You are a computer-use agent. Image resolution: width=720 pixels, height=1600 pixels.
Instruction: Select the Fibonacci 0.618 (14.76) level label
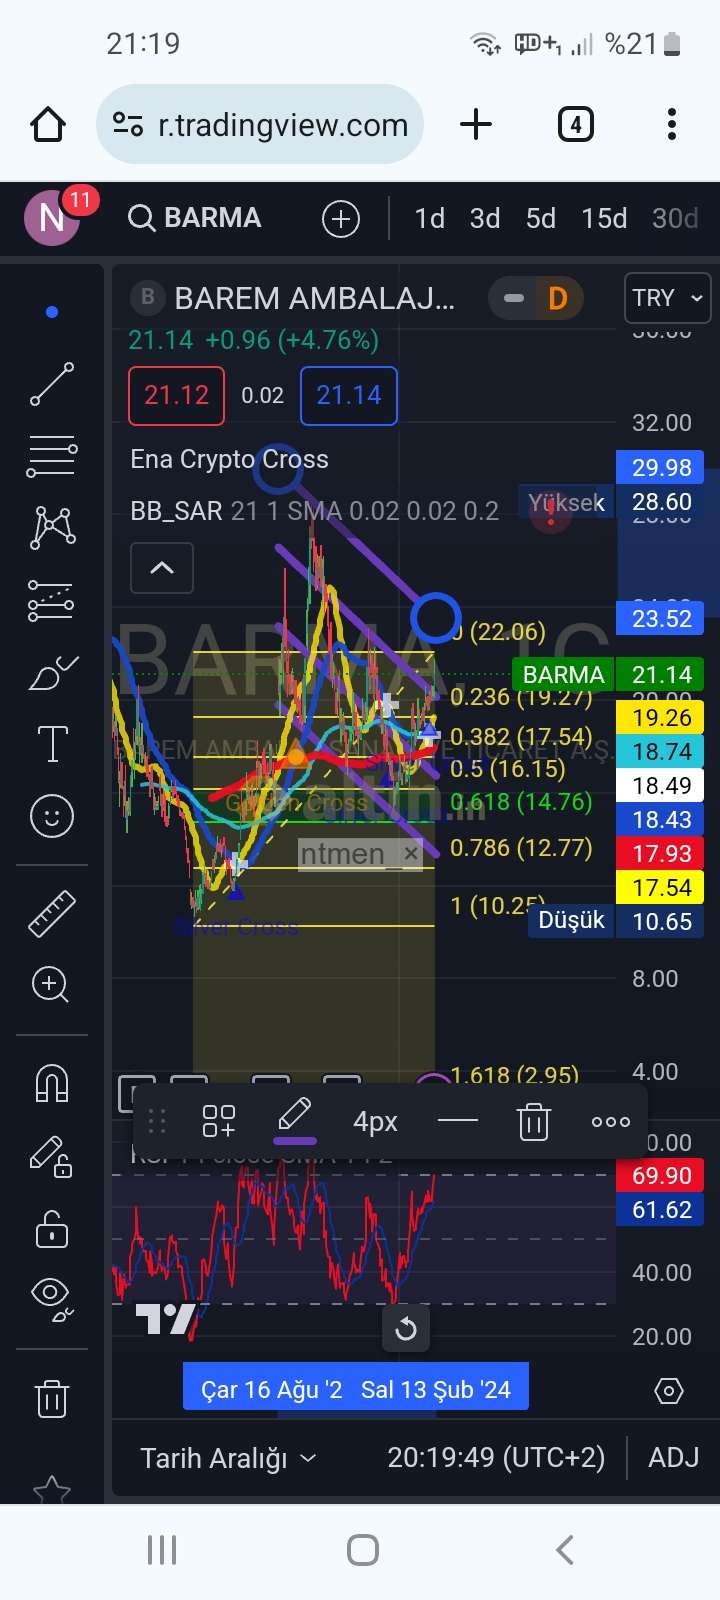pyautogui.click(x=521, y=802)
